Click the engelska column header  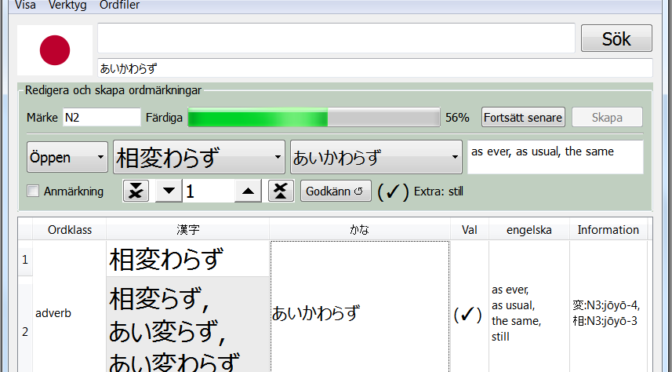(x=529, y=230)
